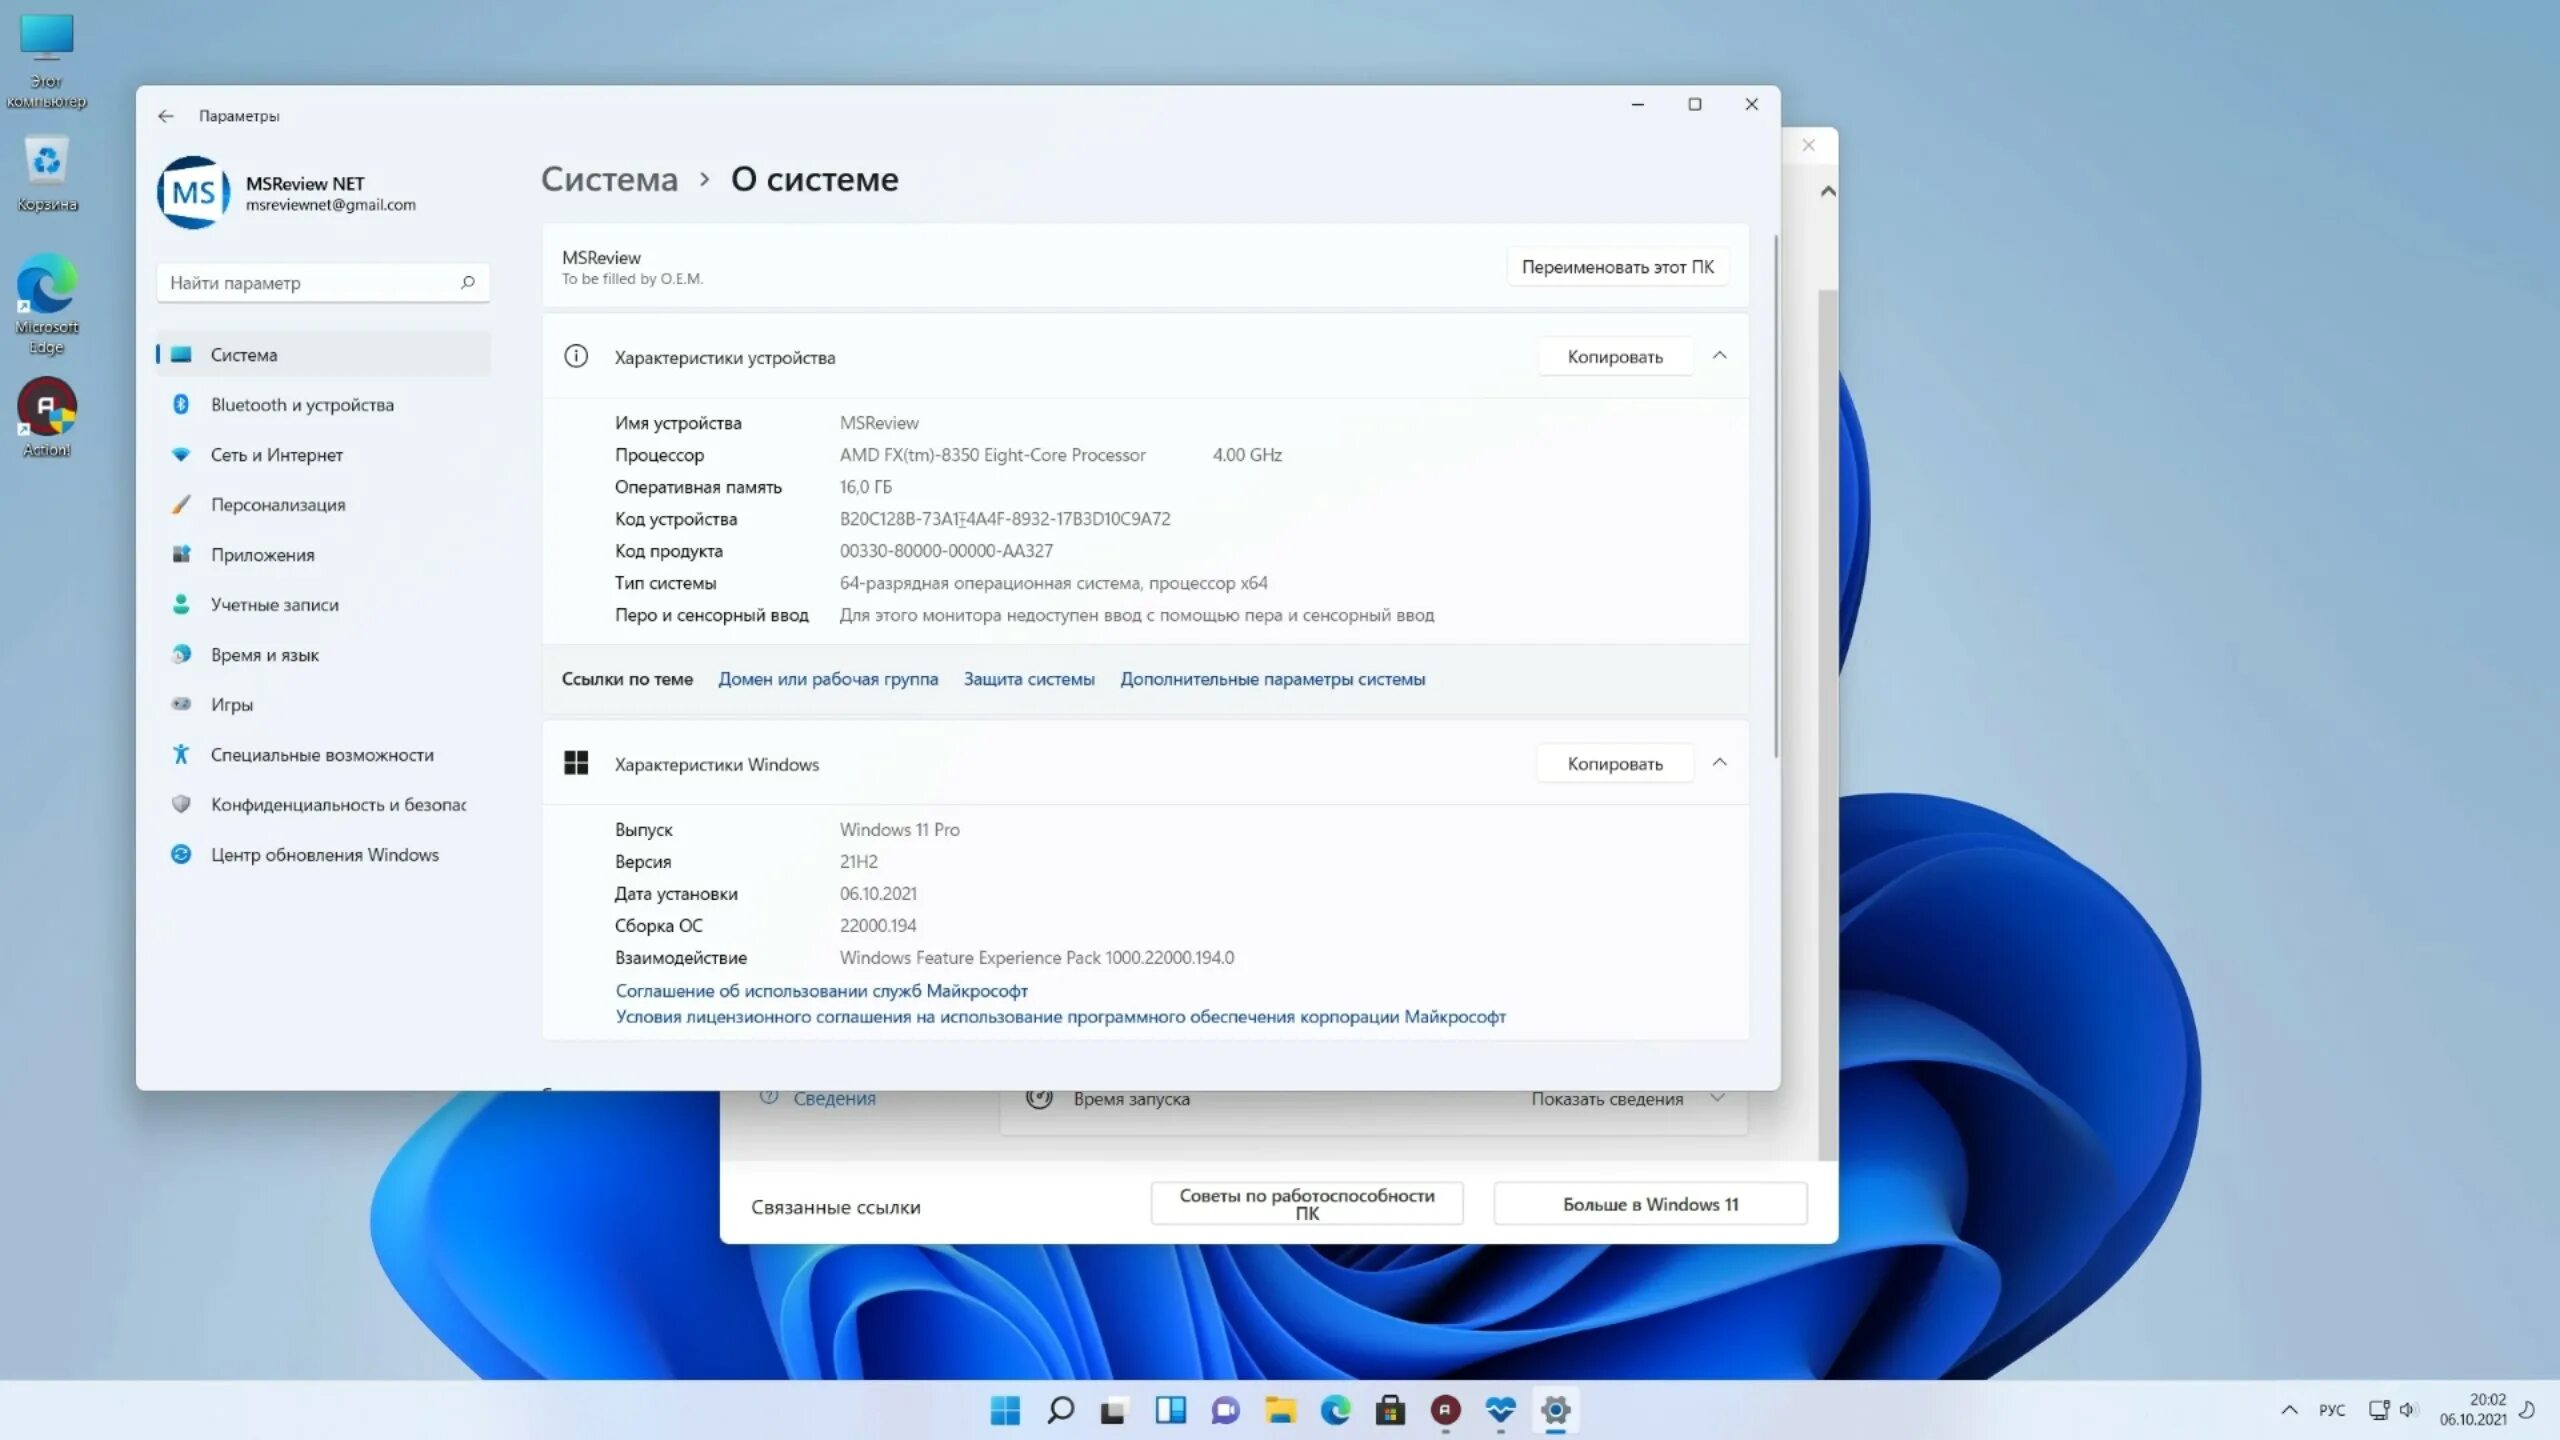Open PC Health Check on taskbar
Viewport: 2560px width, 1440px height.
[1500, 1410]
